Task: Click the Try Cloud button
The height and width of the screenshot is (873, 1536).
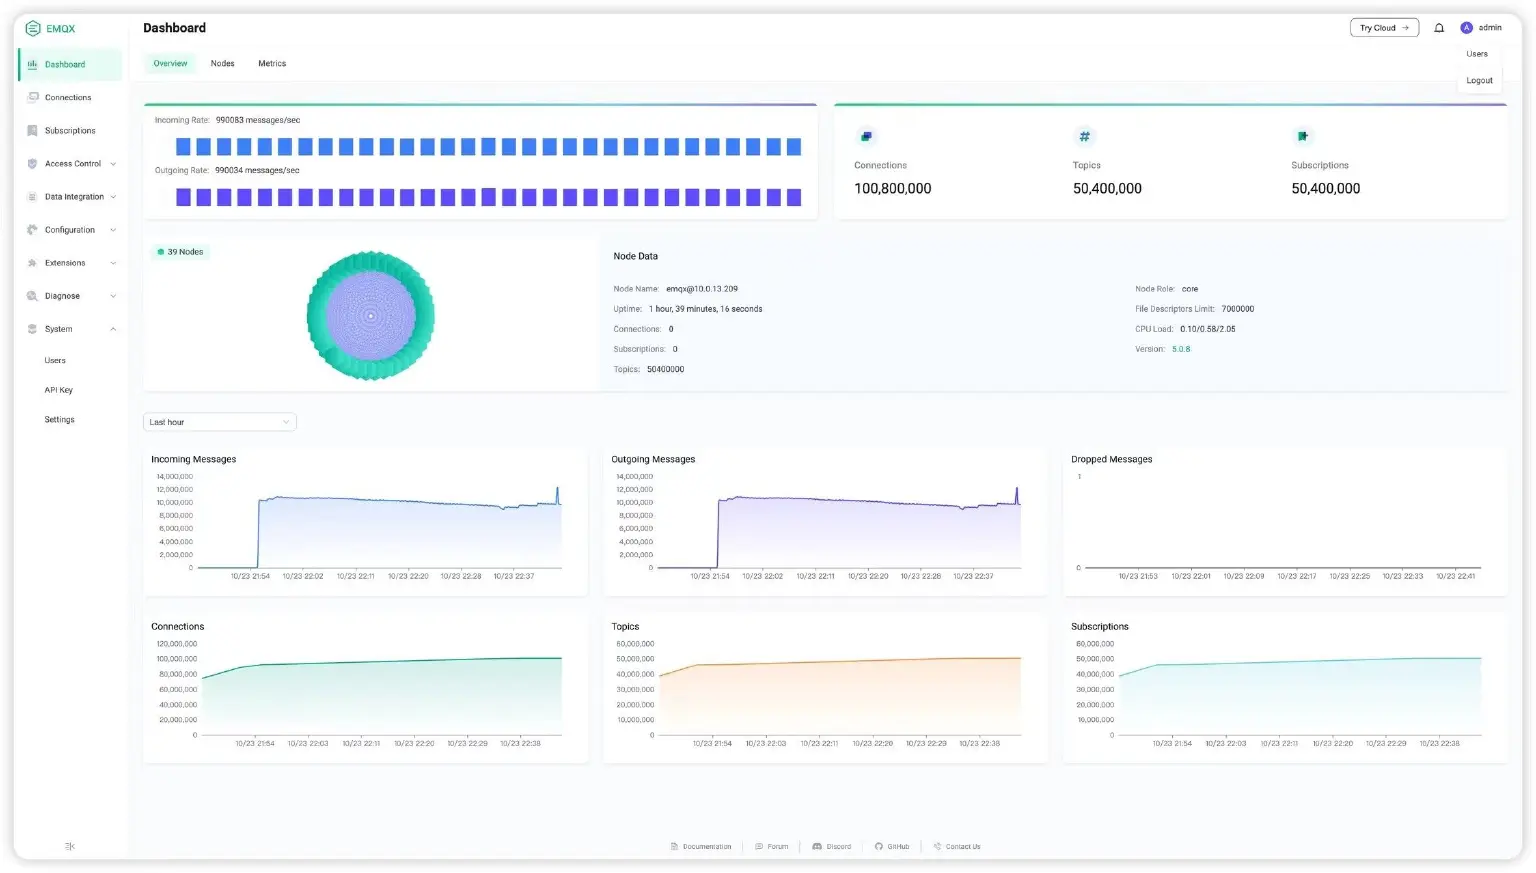Action: point(1384,28)
